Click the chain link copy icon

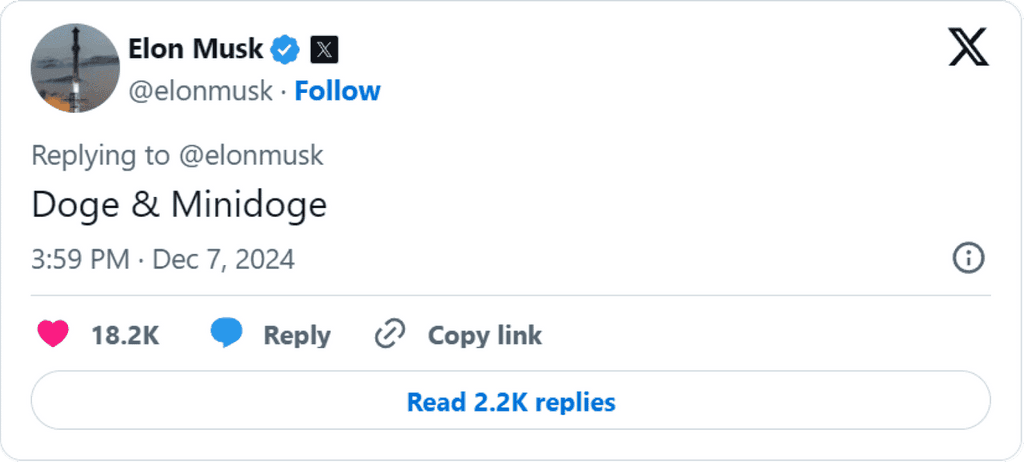pyautogui.click(x=390, y=335)
